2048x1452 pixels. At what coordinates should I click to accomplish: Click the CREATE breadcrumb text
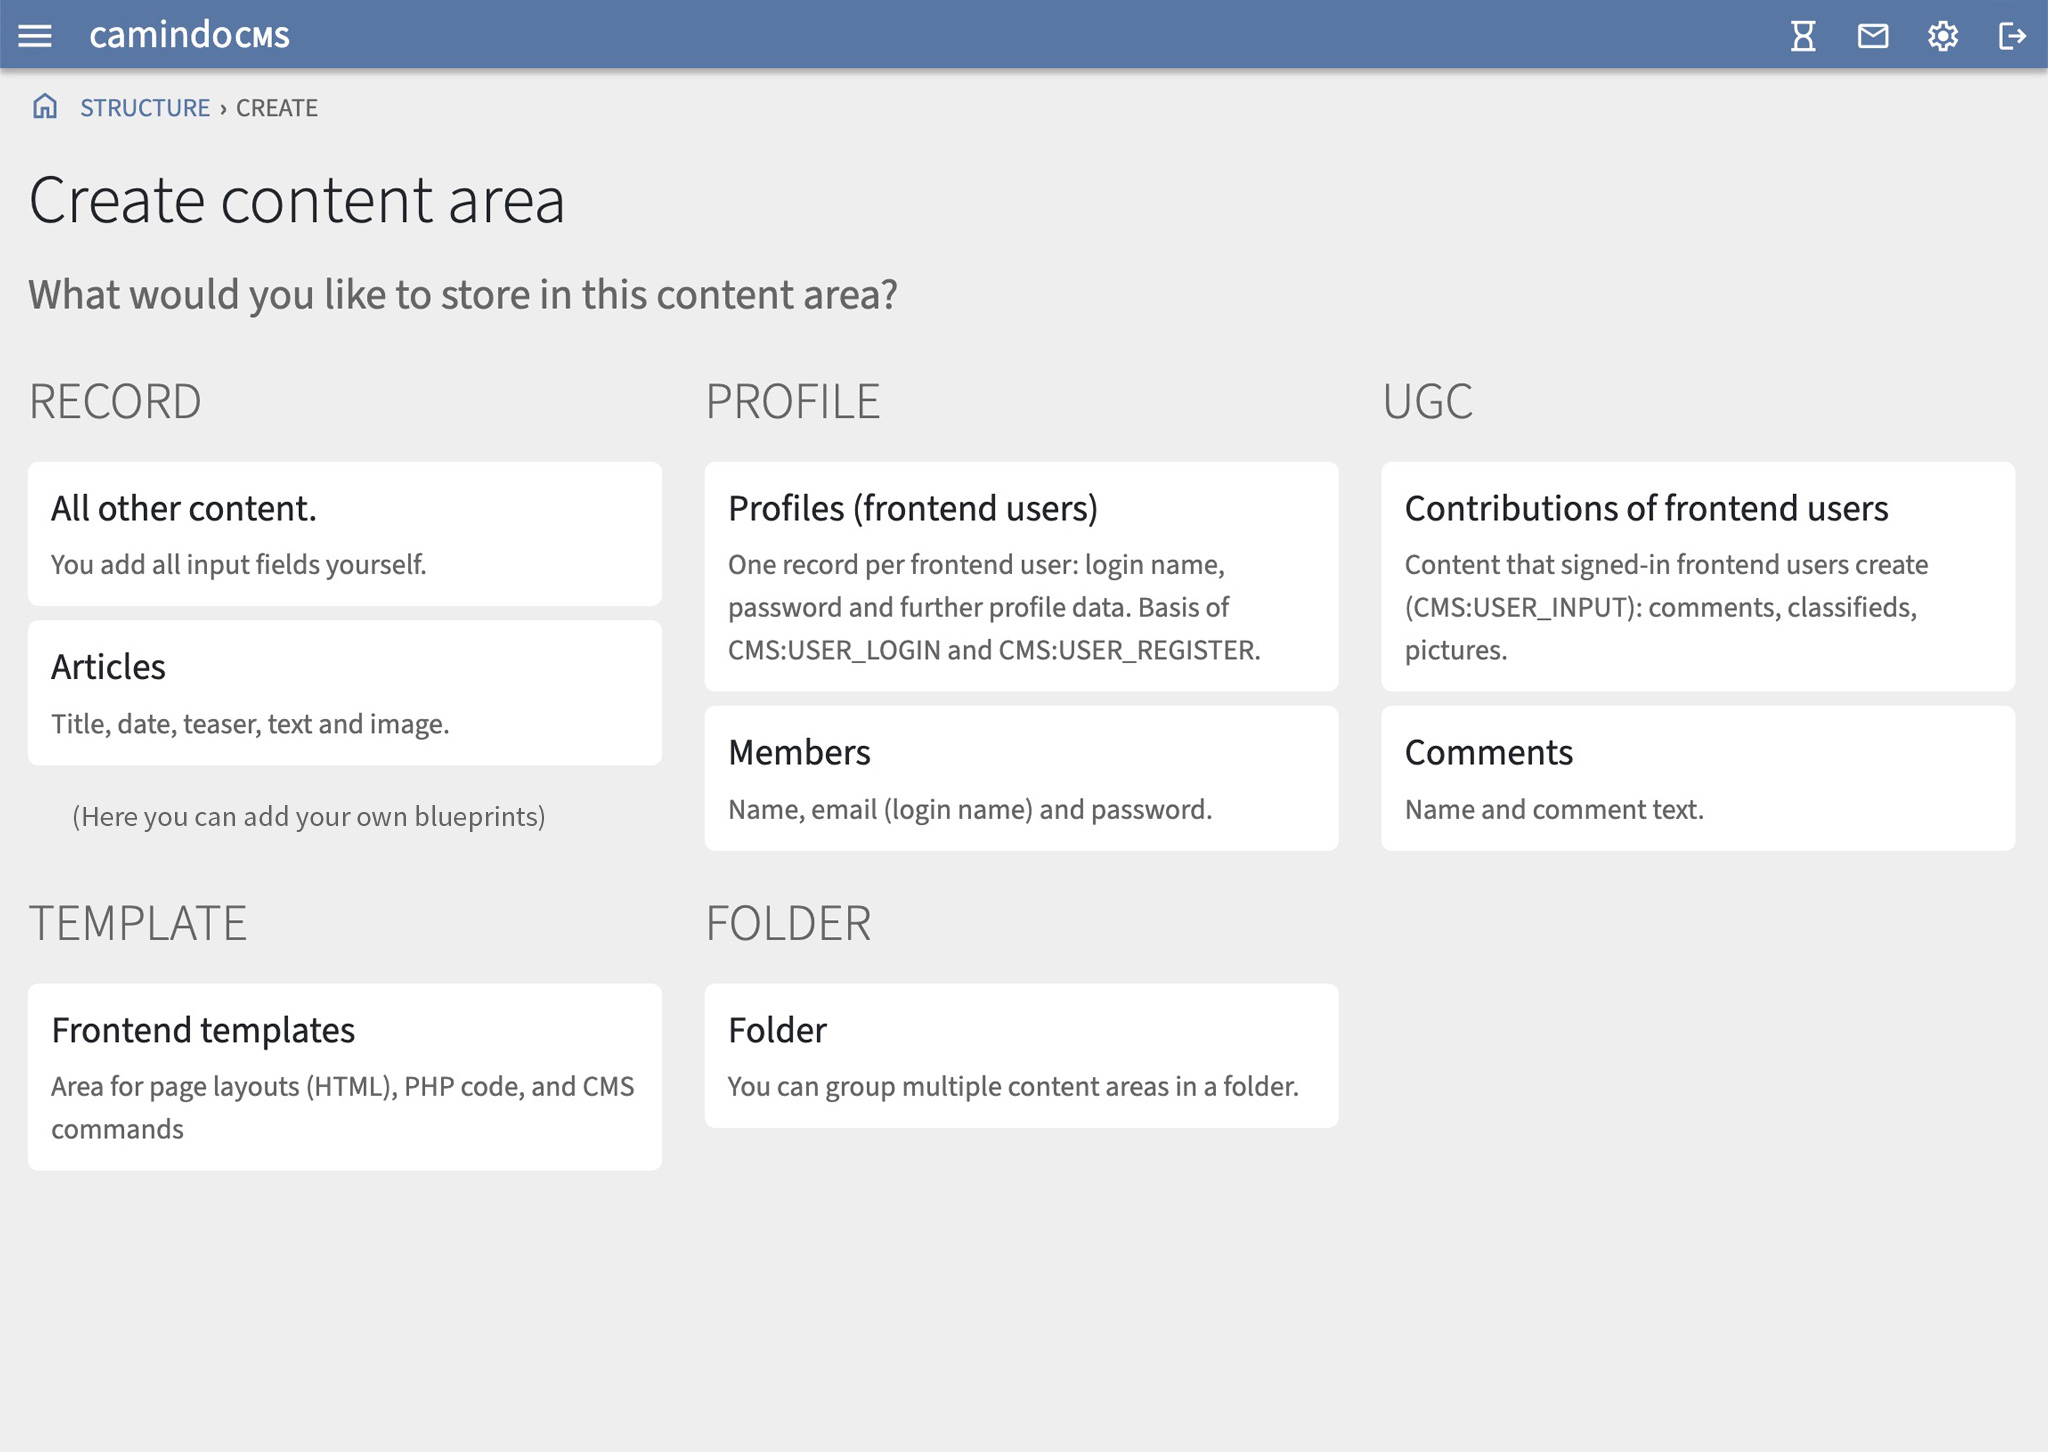277,108
